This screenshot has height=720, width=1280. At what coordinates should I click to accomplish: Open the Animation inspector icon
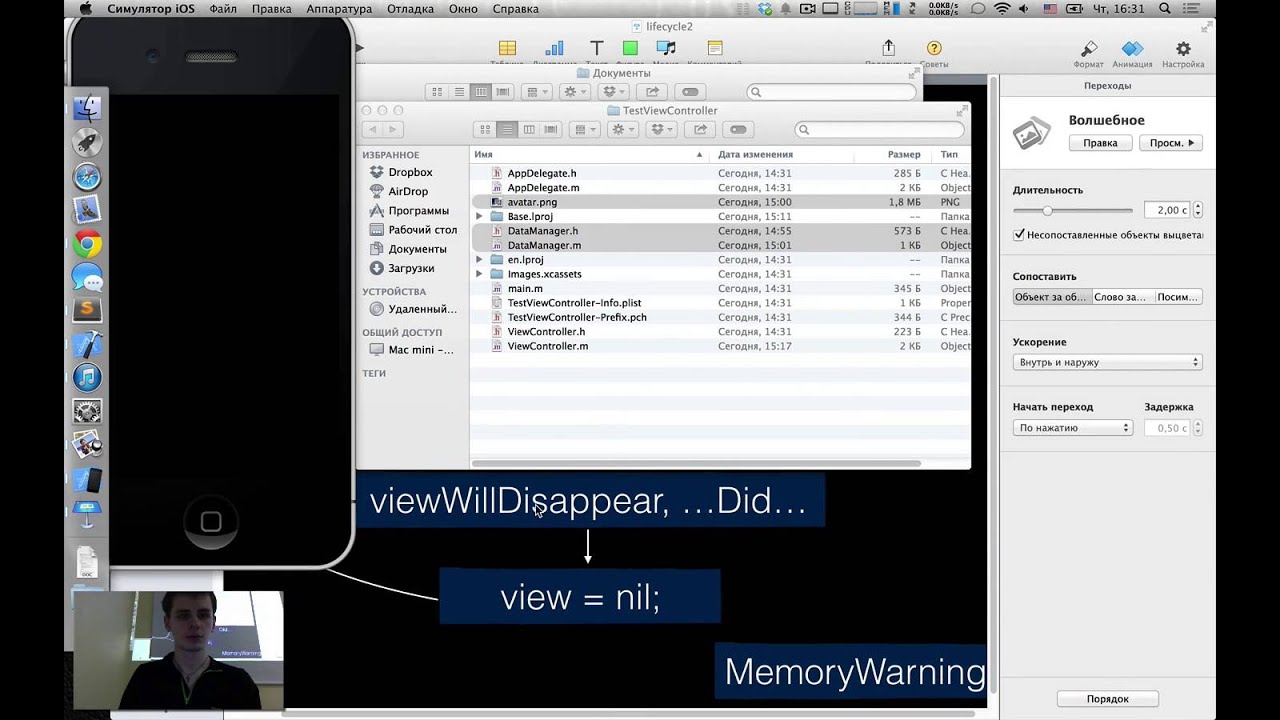pyautogui.click(x=1132, y=49)
